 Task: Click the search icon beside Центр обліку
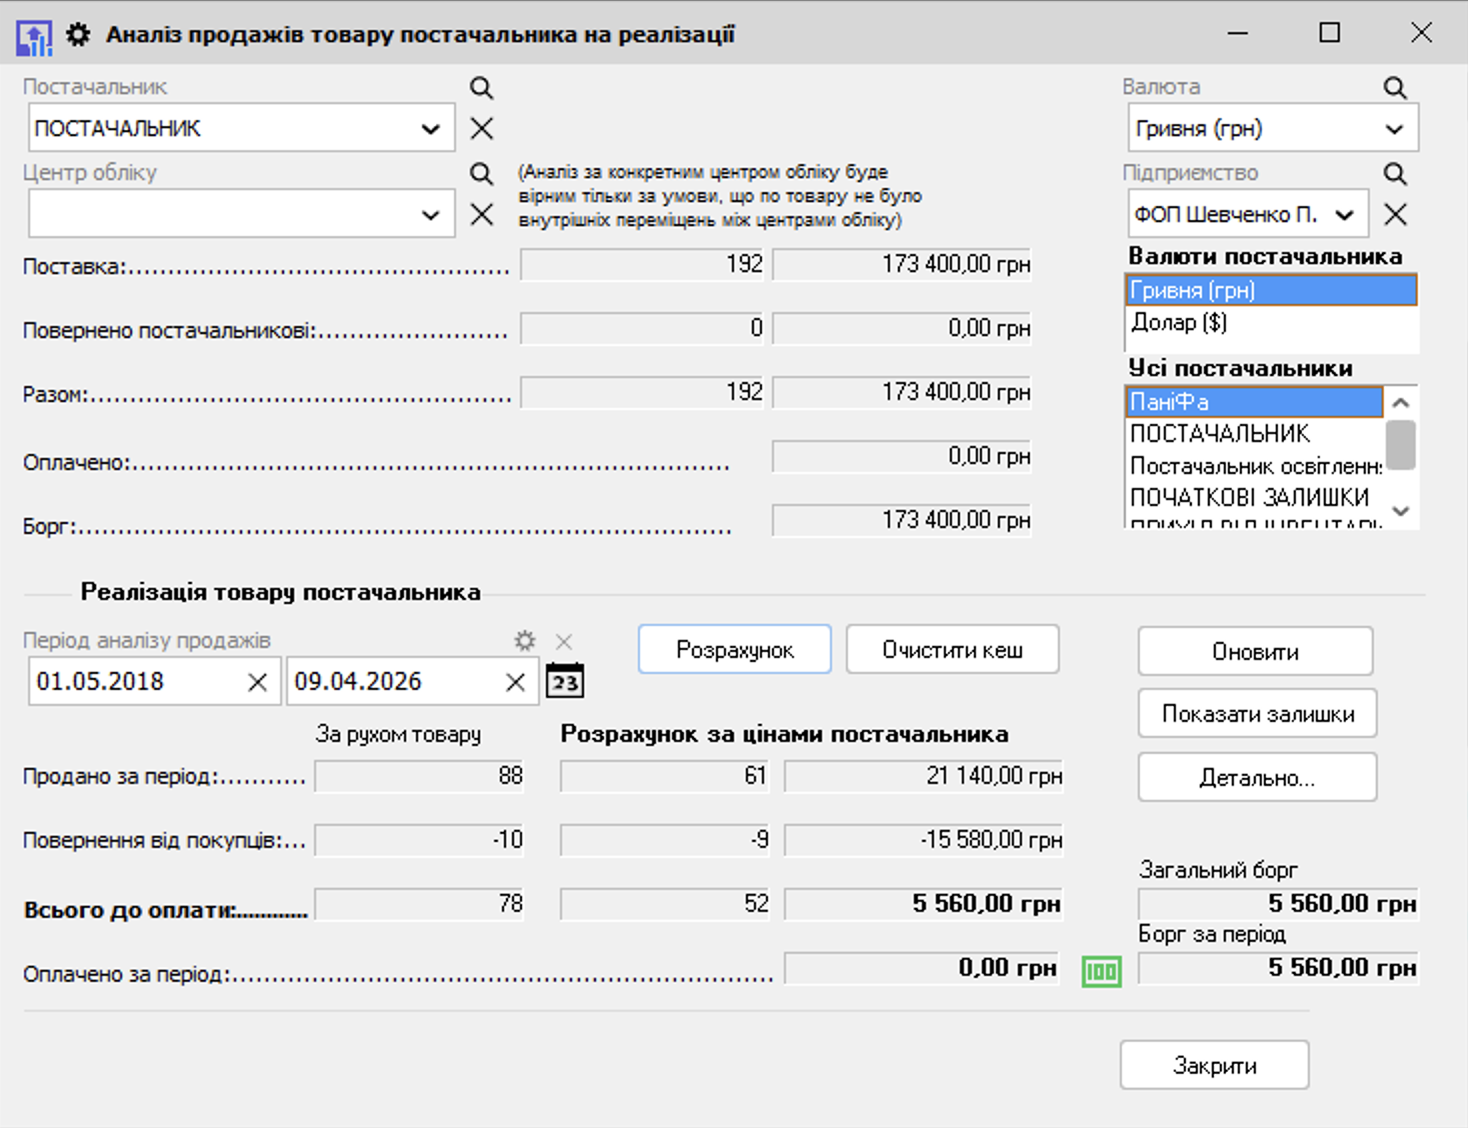481,174
